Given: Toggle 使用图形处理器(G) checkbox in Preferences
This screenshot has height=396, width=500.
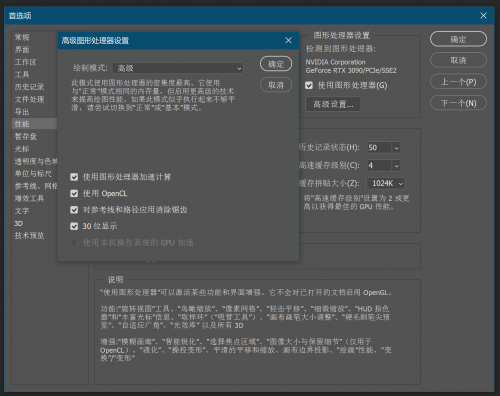Looking at the screenshot, I should [309, 86].
